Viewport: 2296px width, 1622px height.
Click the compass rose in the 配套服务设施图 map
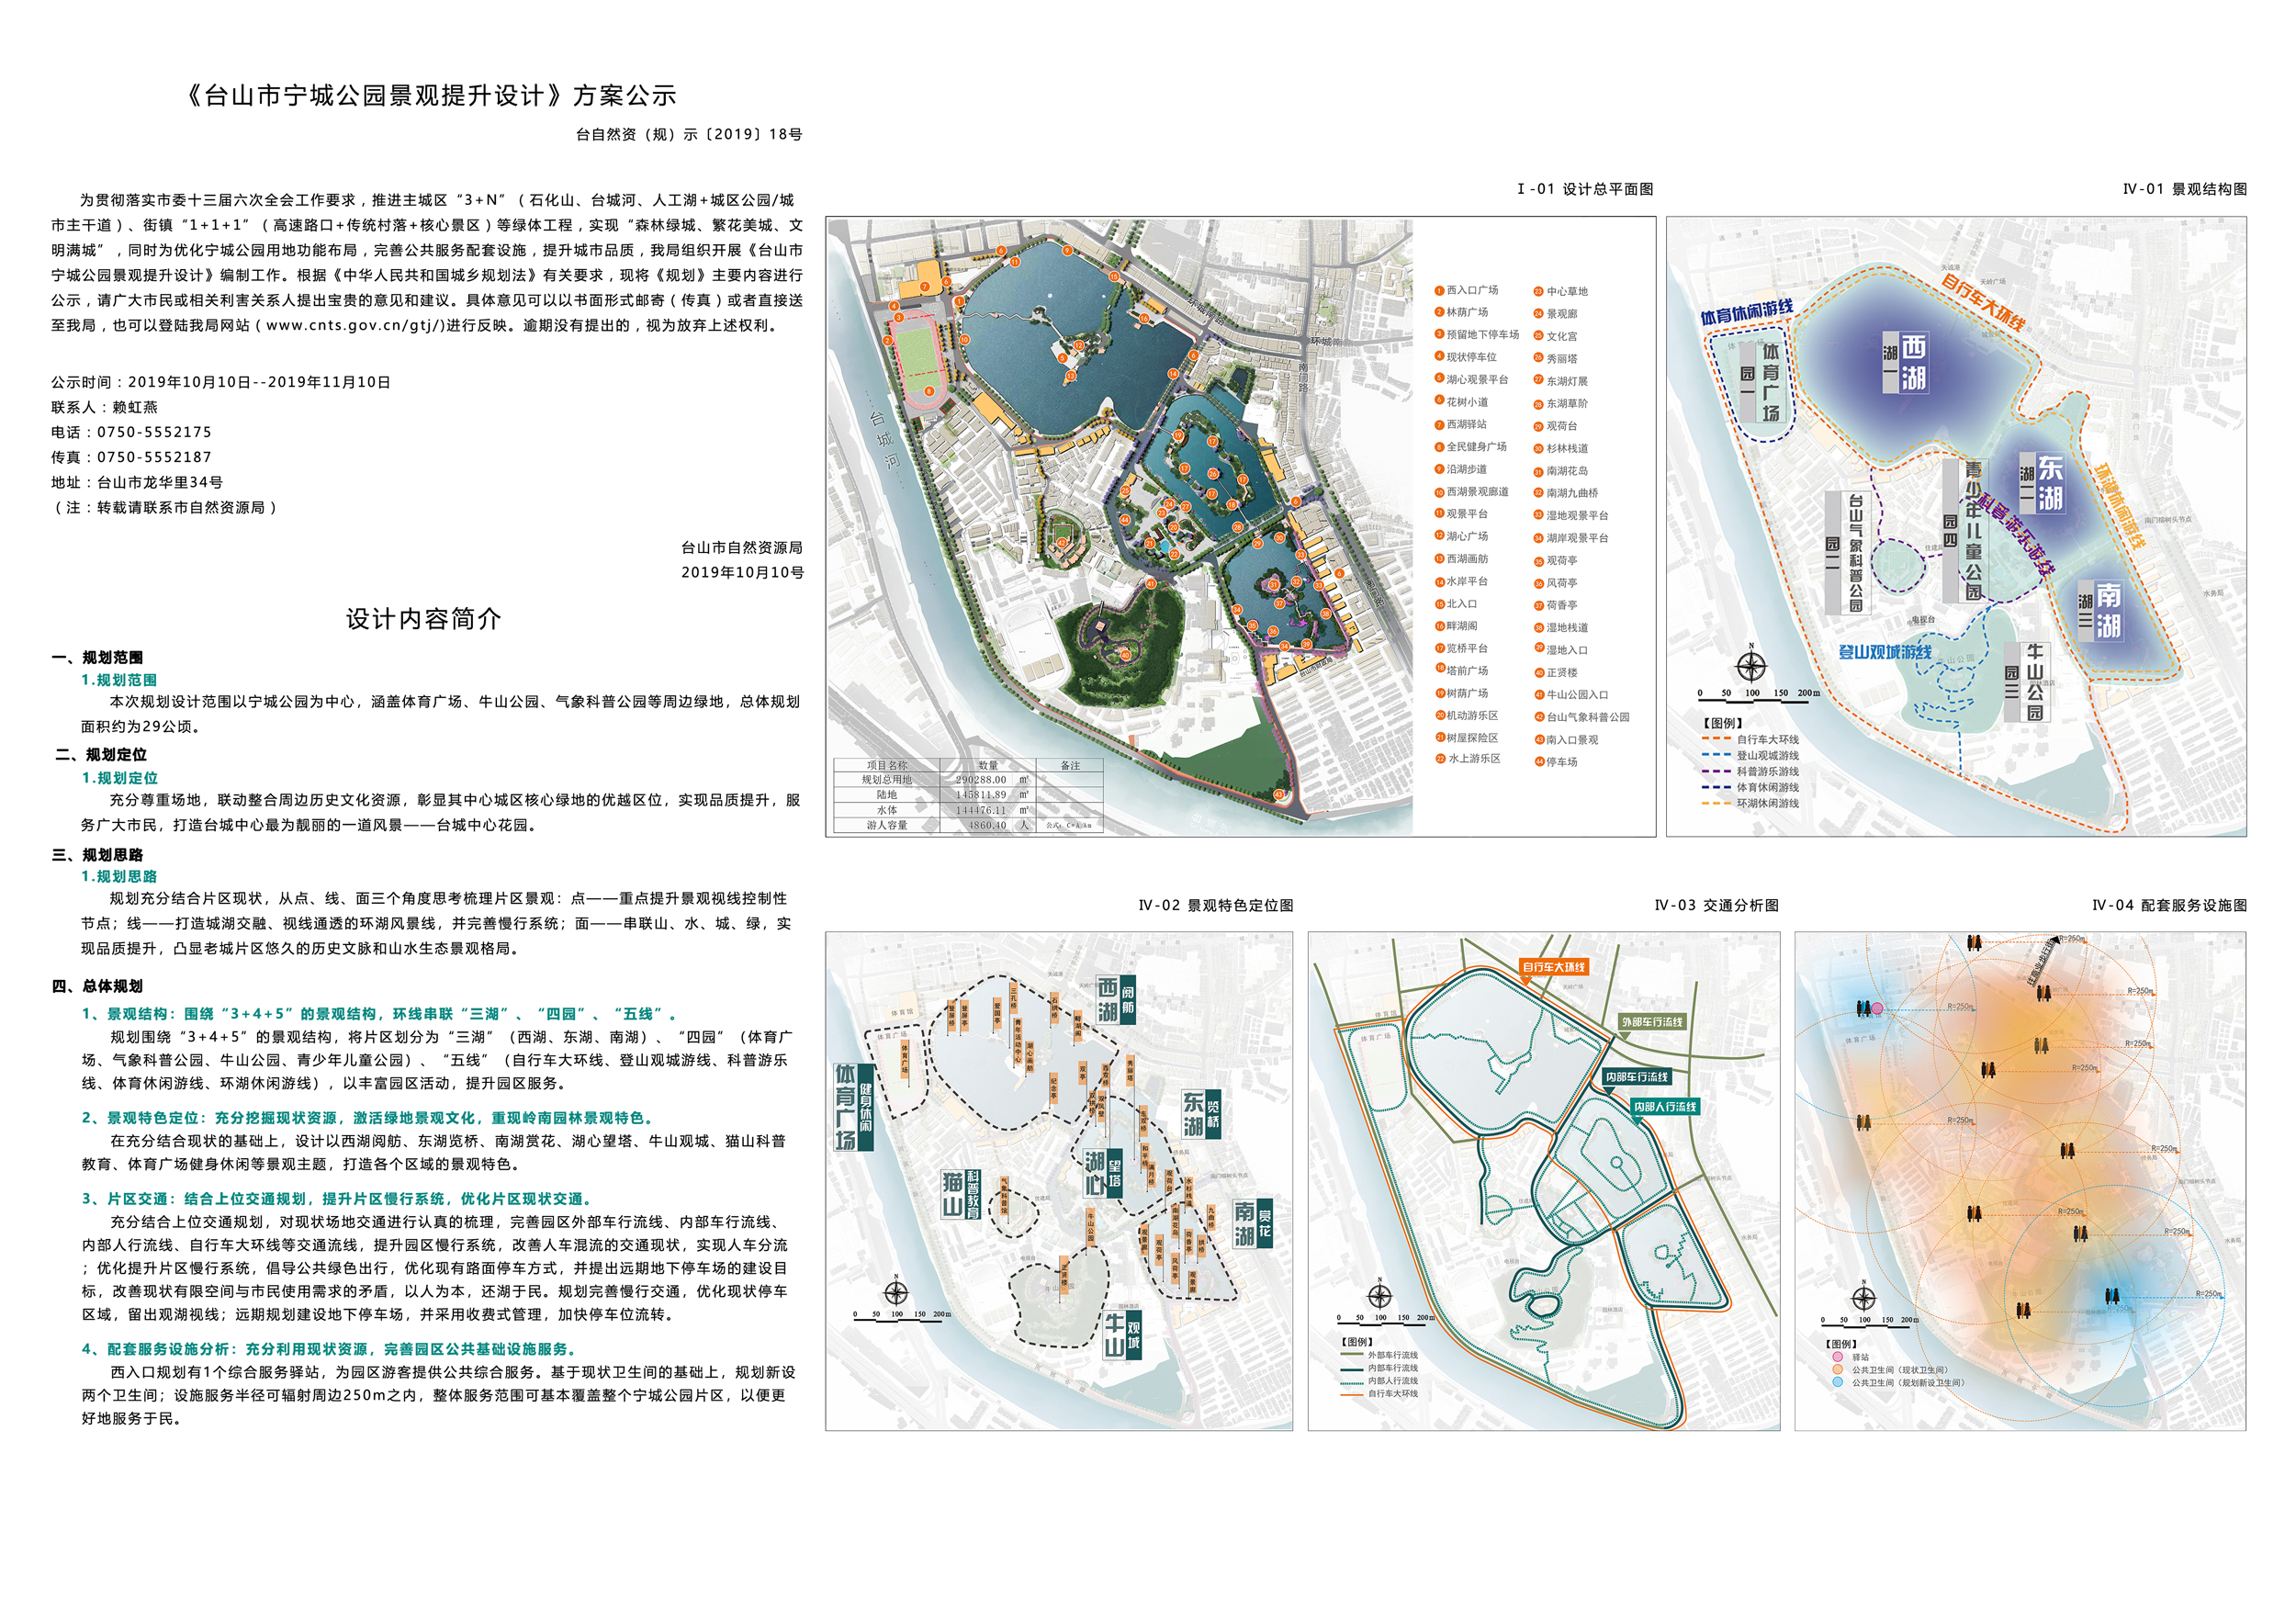[x=1863, y=1299]
